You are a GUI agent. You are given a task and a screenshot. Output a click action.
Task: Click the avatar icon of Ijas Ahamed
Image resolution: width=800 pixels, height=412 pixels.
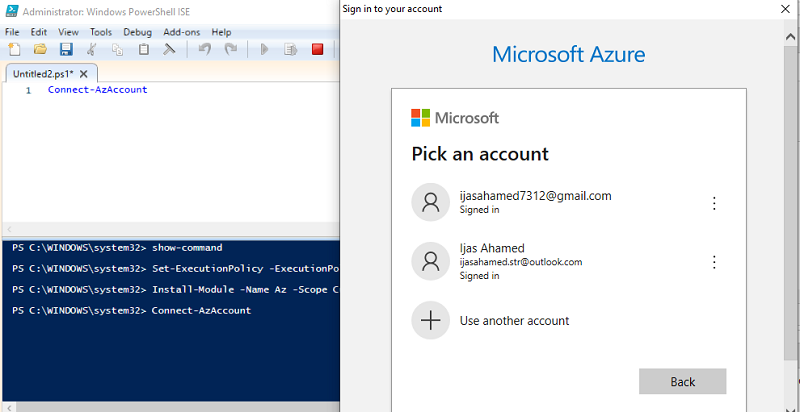431,261
